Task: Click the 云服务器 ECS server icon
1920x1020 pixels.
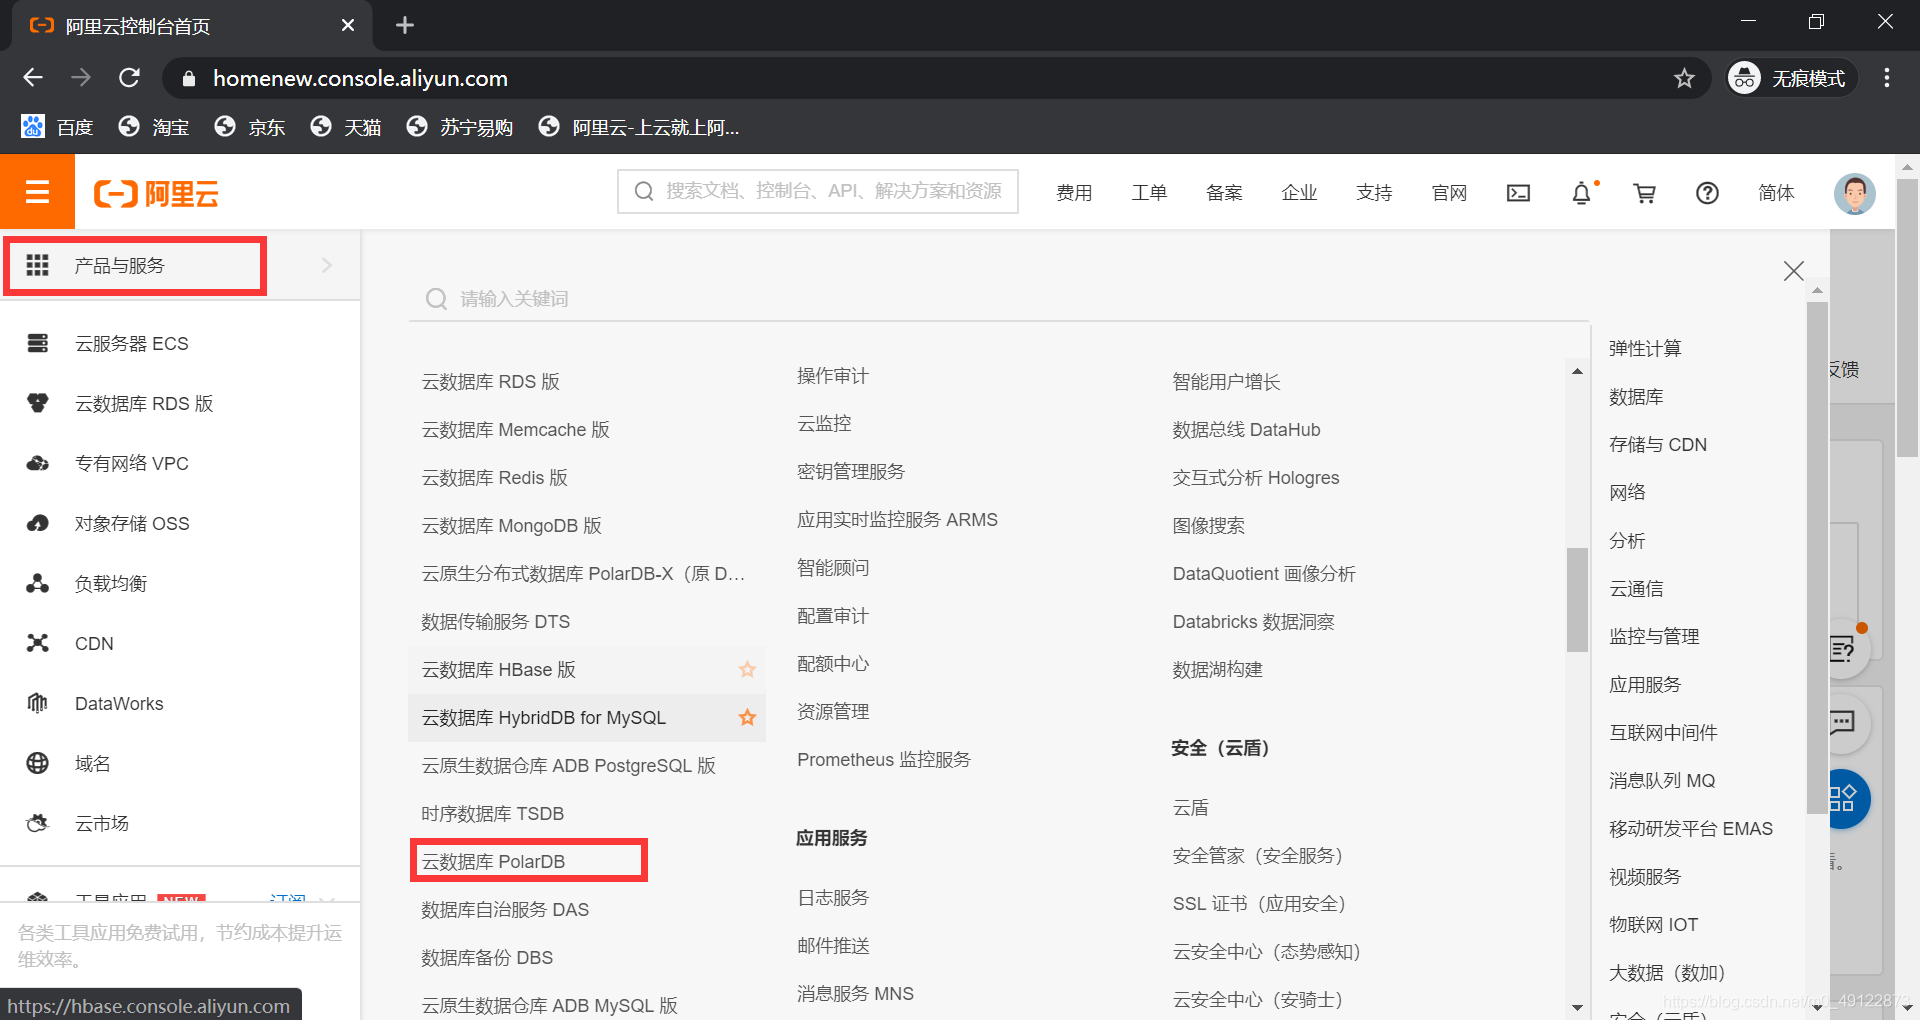Action: pyautogui.click(x=37, y=343)
